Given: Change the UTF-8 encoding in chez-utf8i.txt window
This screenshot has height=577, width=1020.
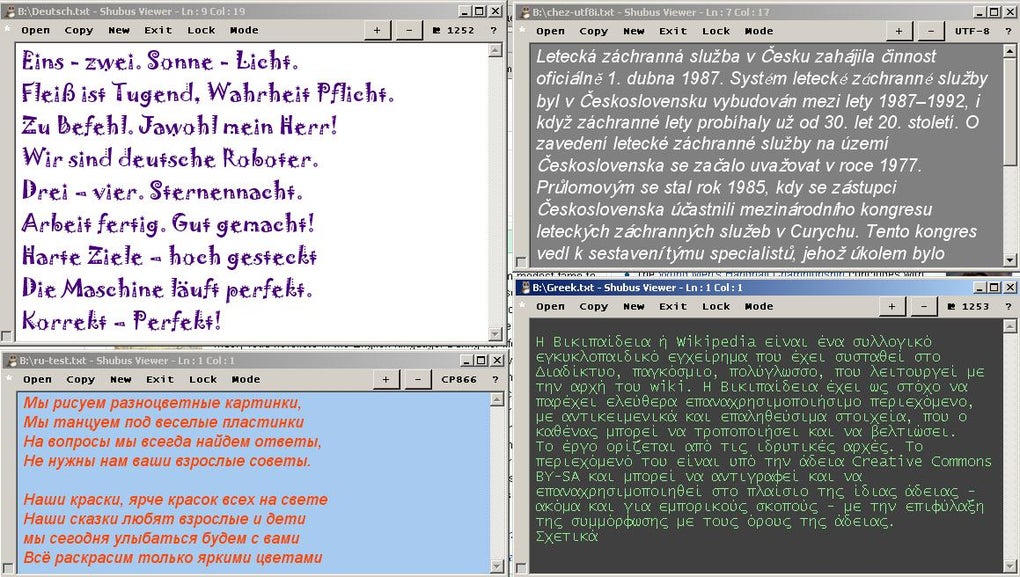Looking at the screenshot, I should [x=972, y=31].
